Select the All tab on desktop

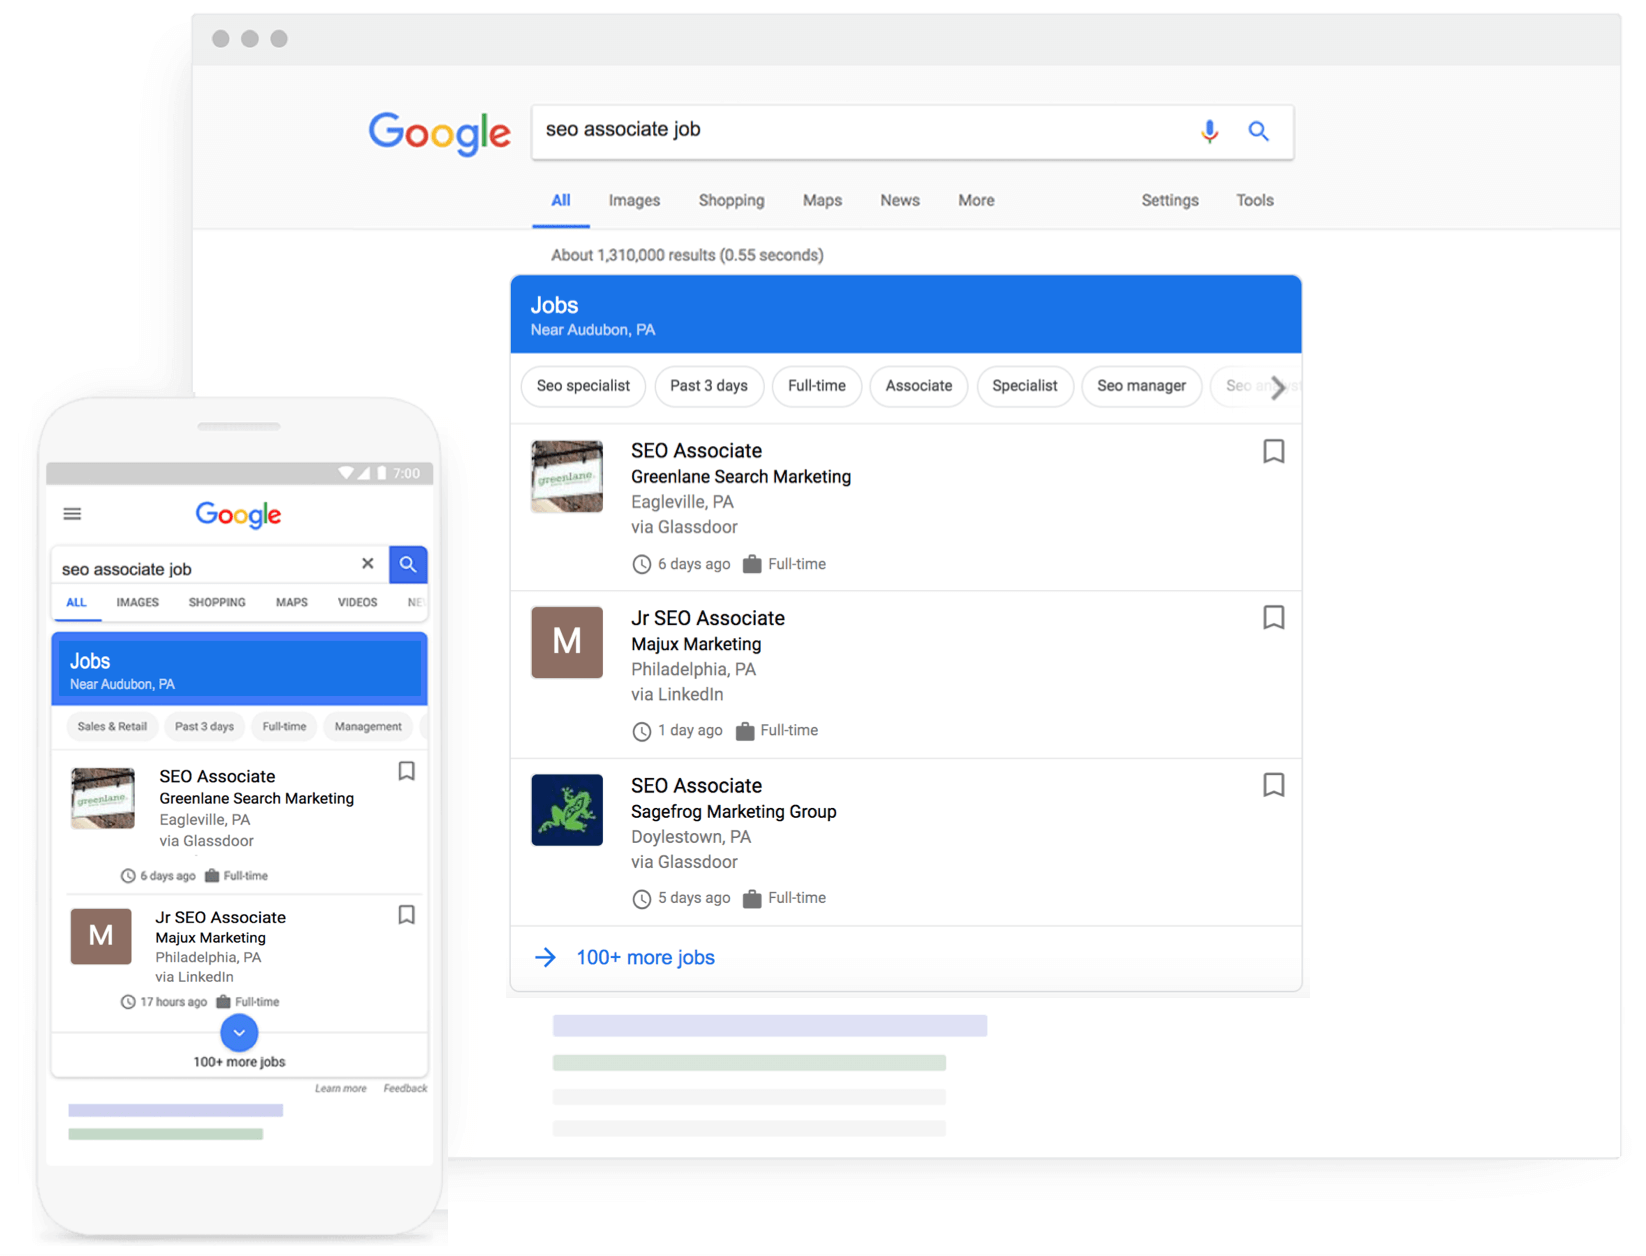(x=561, y=200)
